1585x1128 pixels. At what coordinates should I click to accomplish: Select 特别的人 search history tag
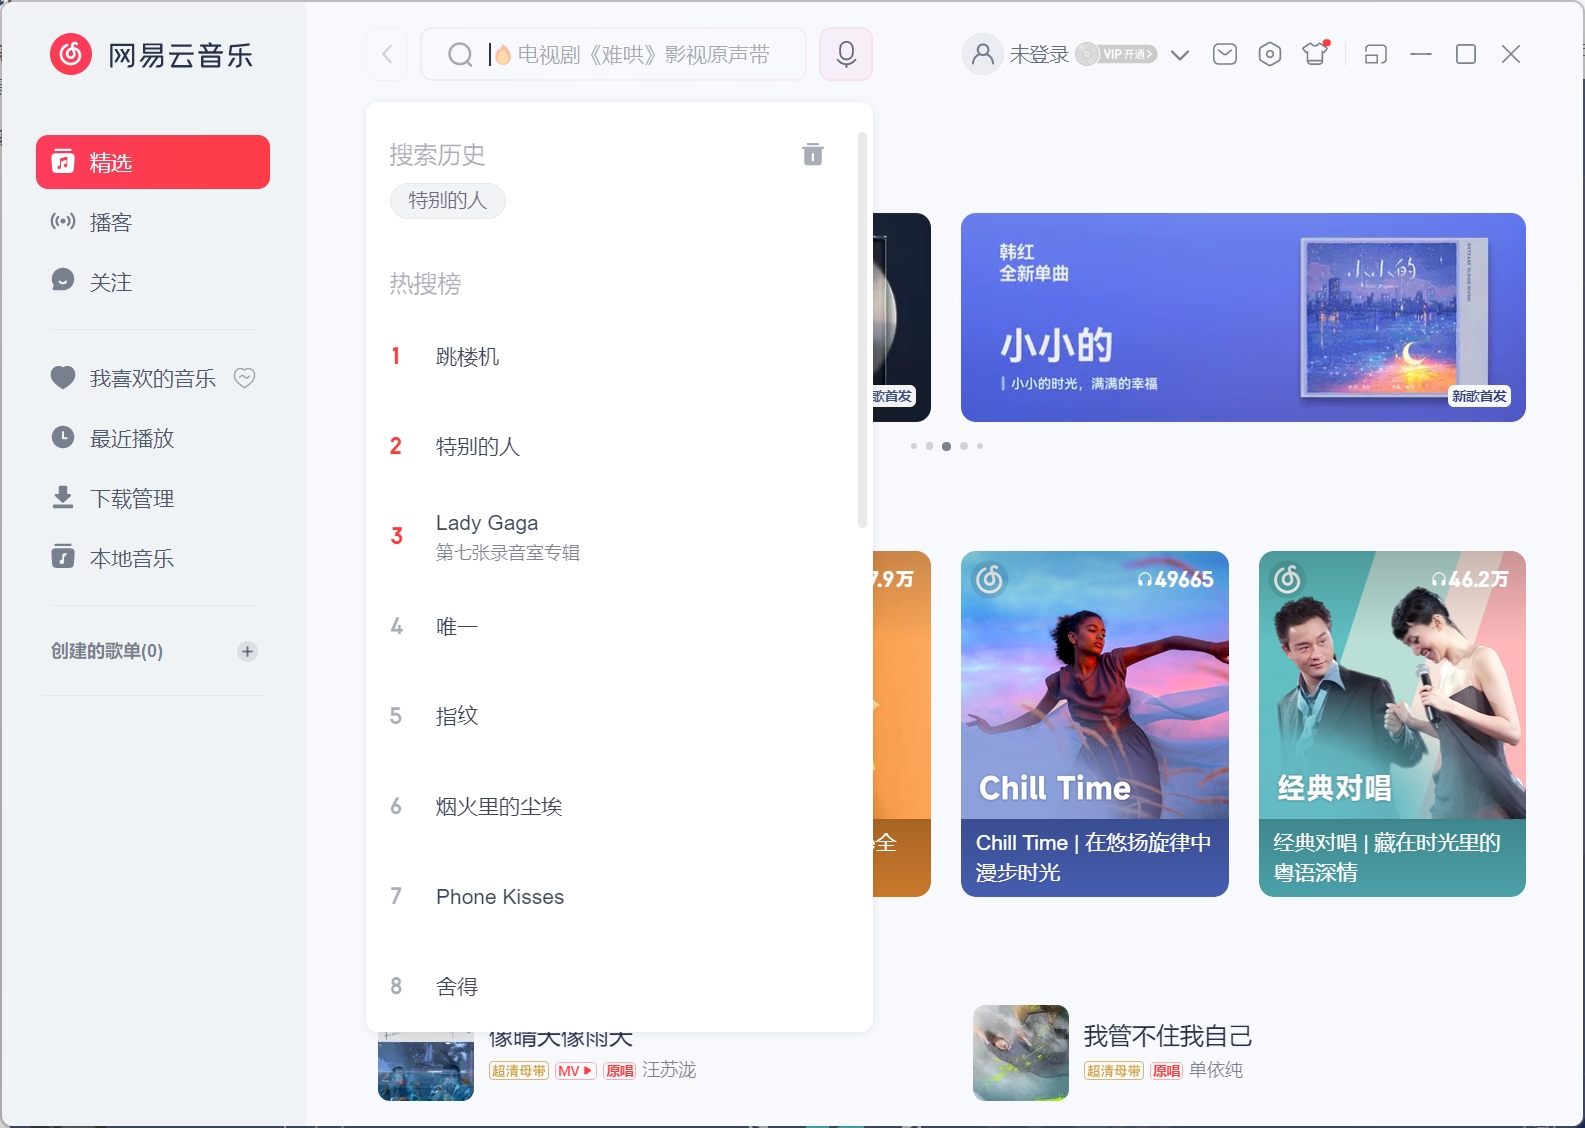tap(448, 201)
